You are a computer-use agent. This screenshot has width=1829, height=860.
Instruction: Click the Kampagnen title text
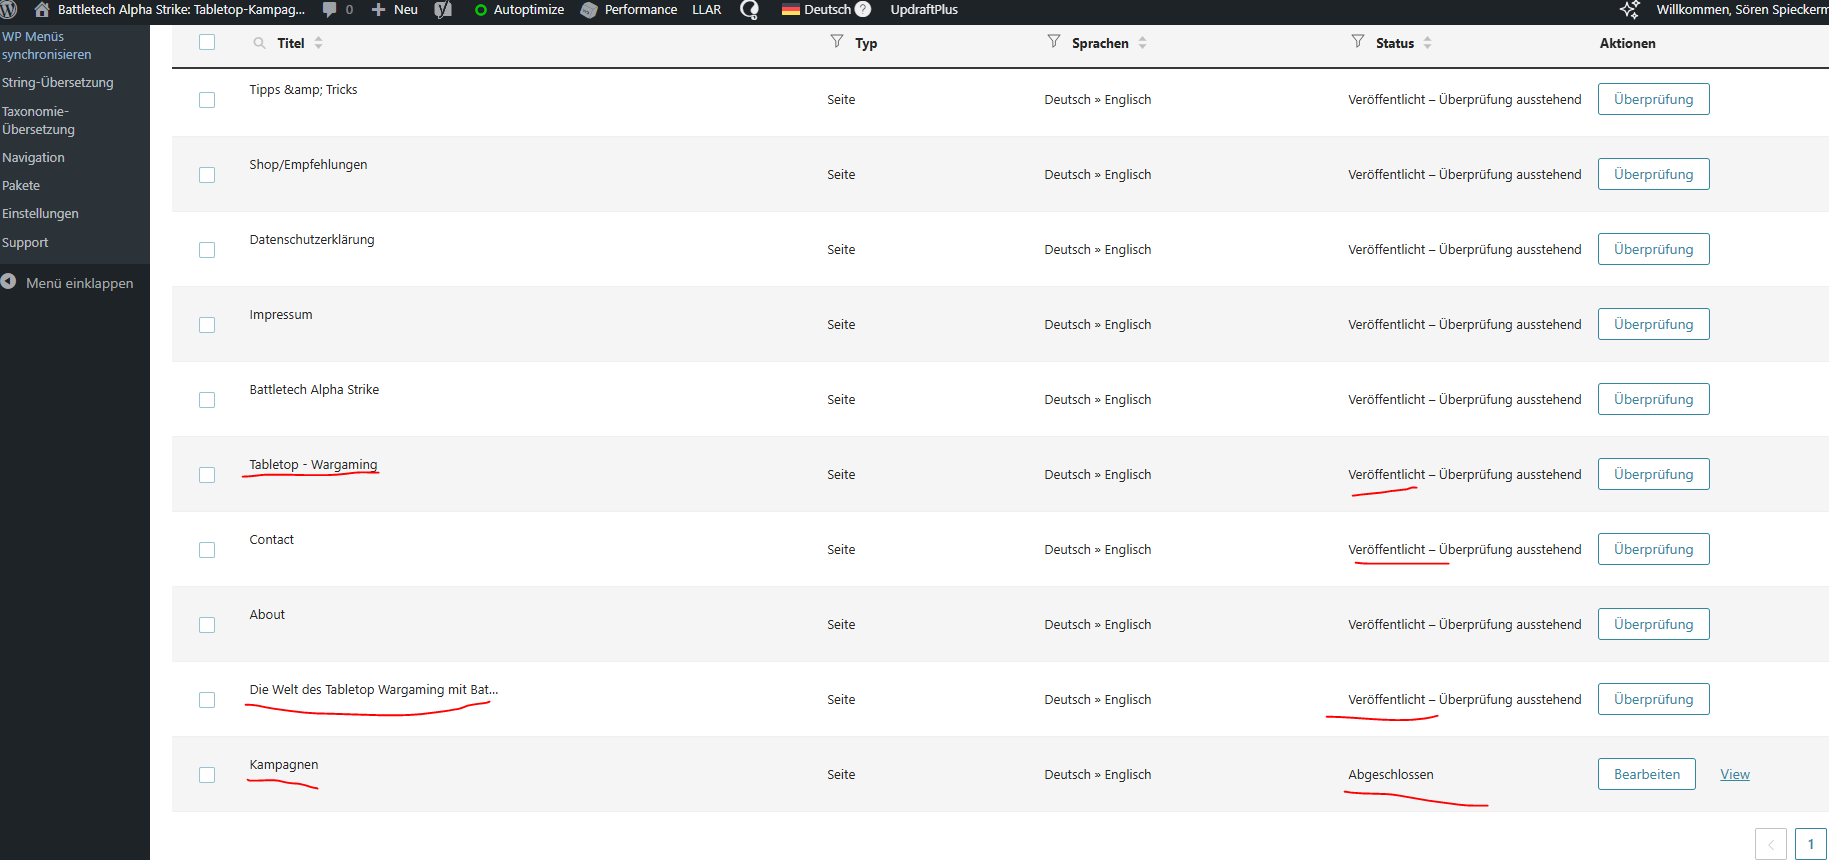(x=284, y=765)
